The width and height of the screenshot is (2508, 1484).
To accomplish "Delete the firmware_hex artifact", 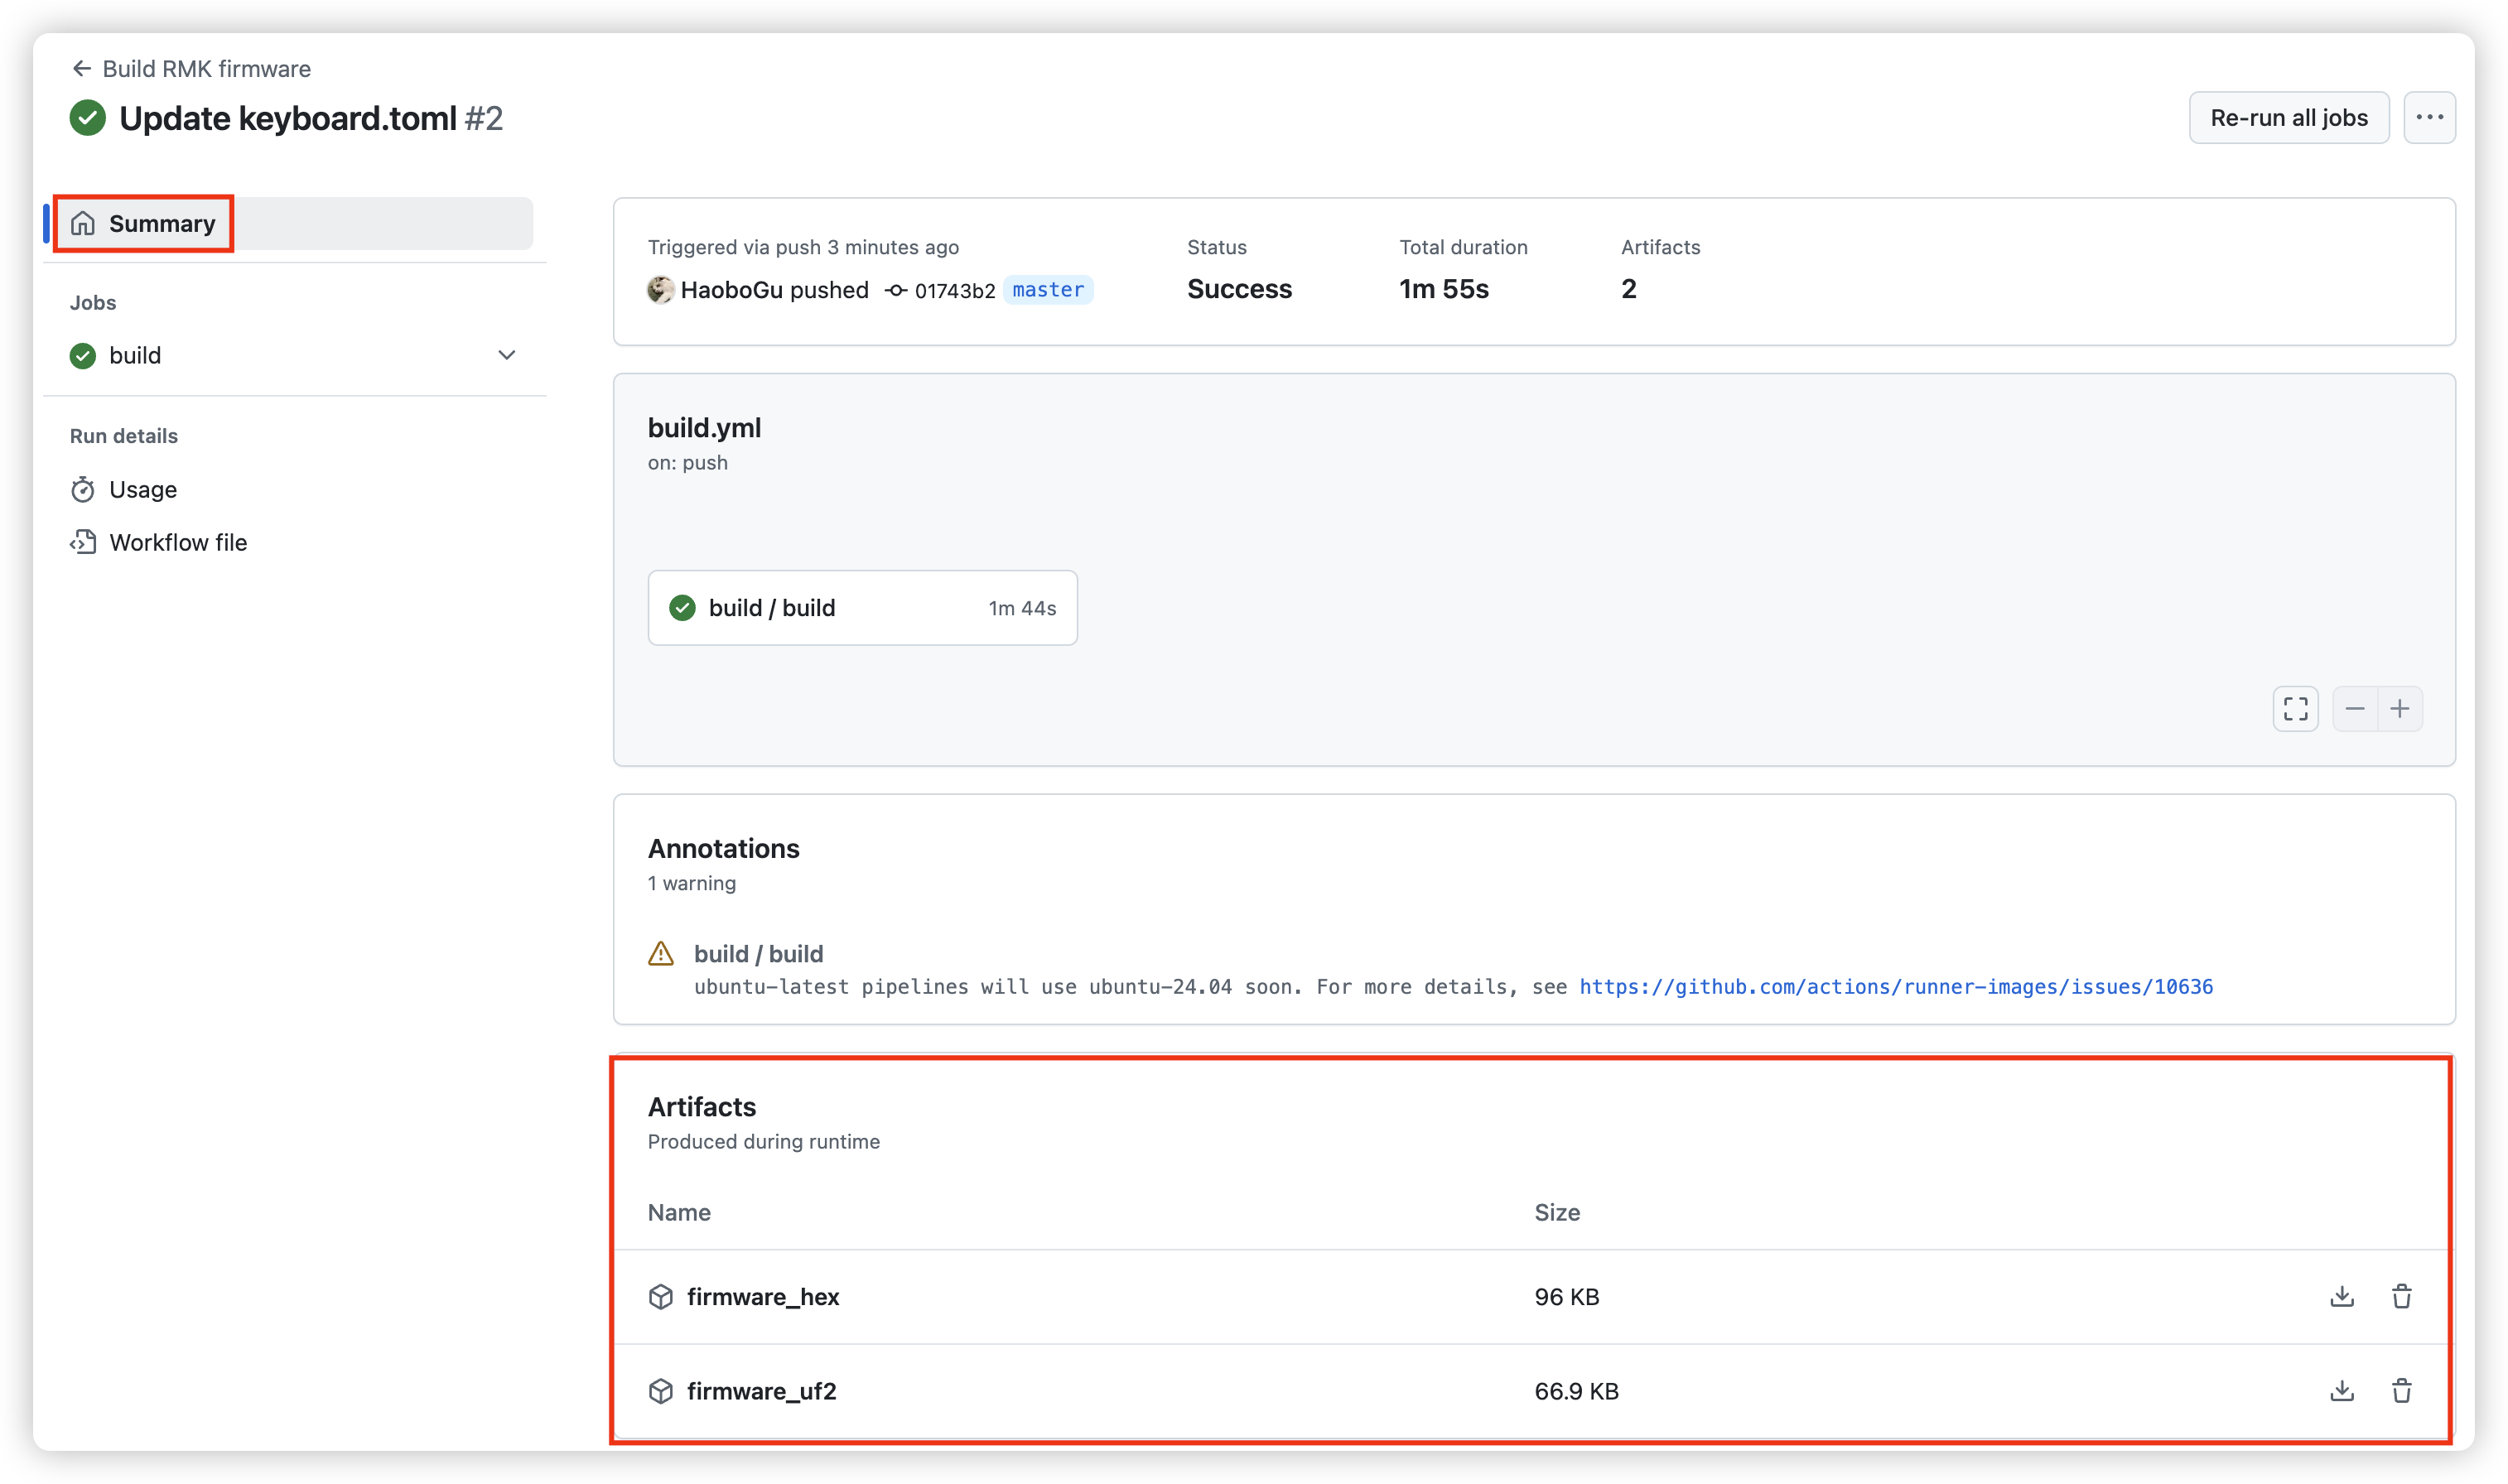I will coord(2401,1296).
